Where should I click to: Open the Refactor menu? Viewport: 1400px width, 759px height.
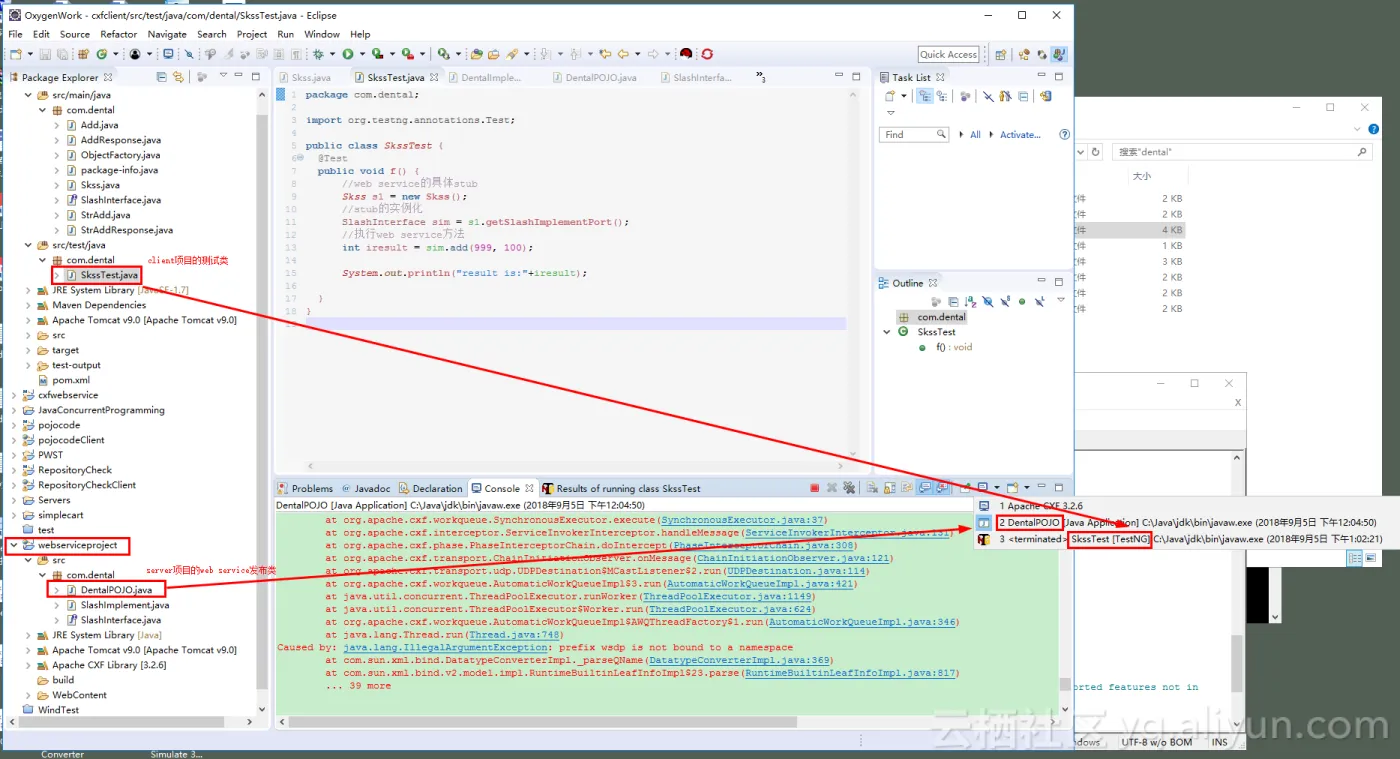point(118,34)
